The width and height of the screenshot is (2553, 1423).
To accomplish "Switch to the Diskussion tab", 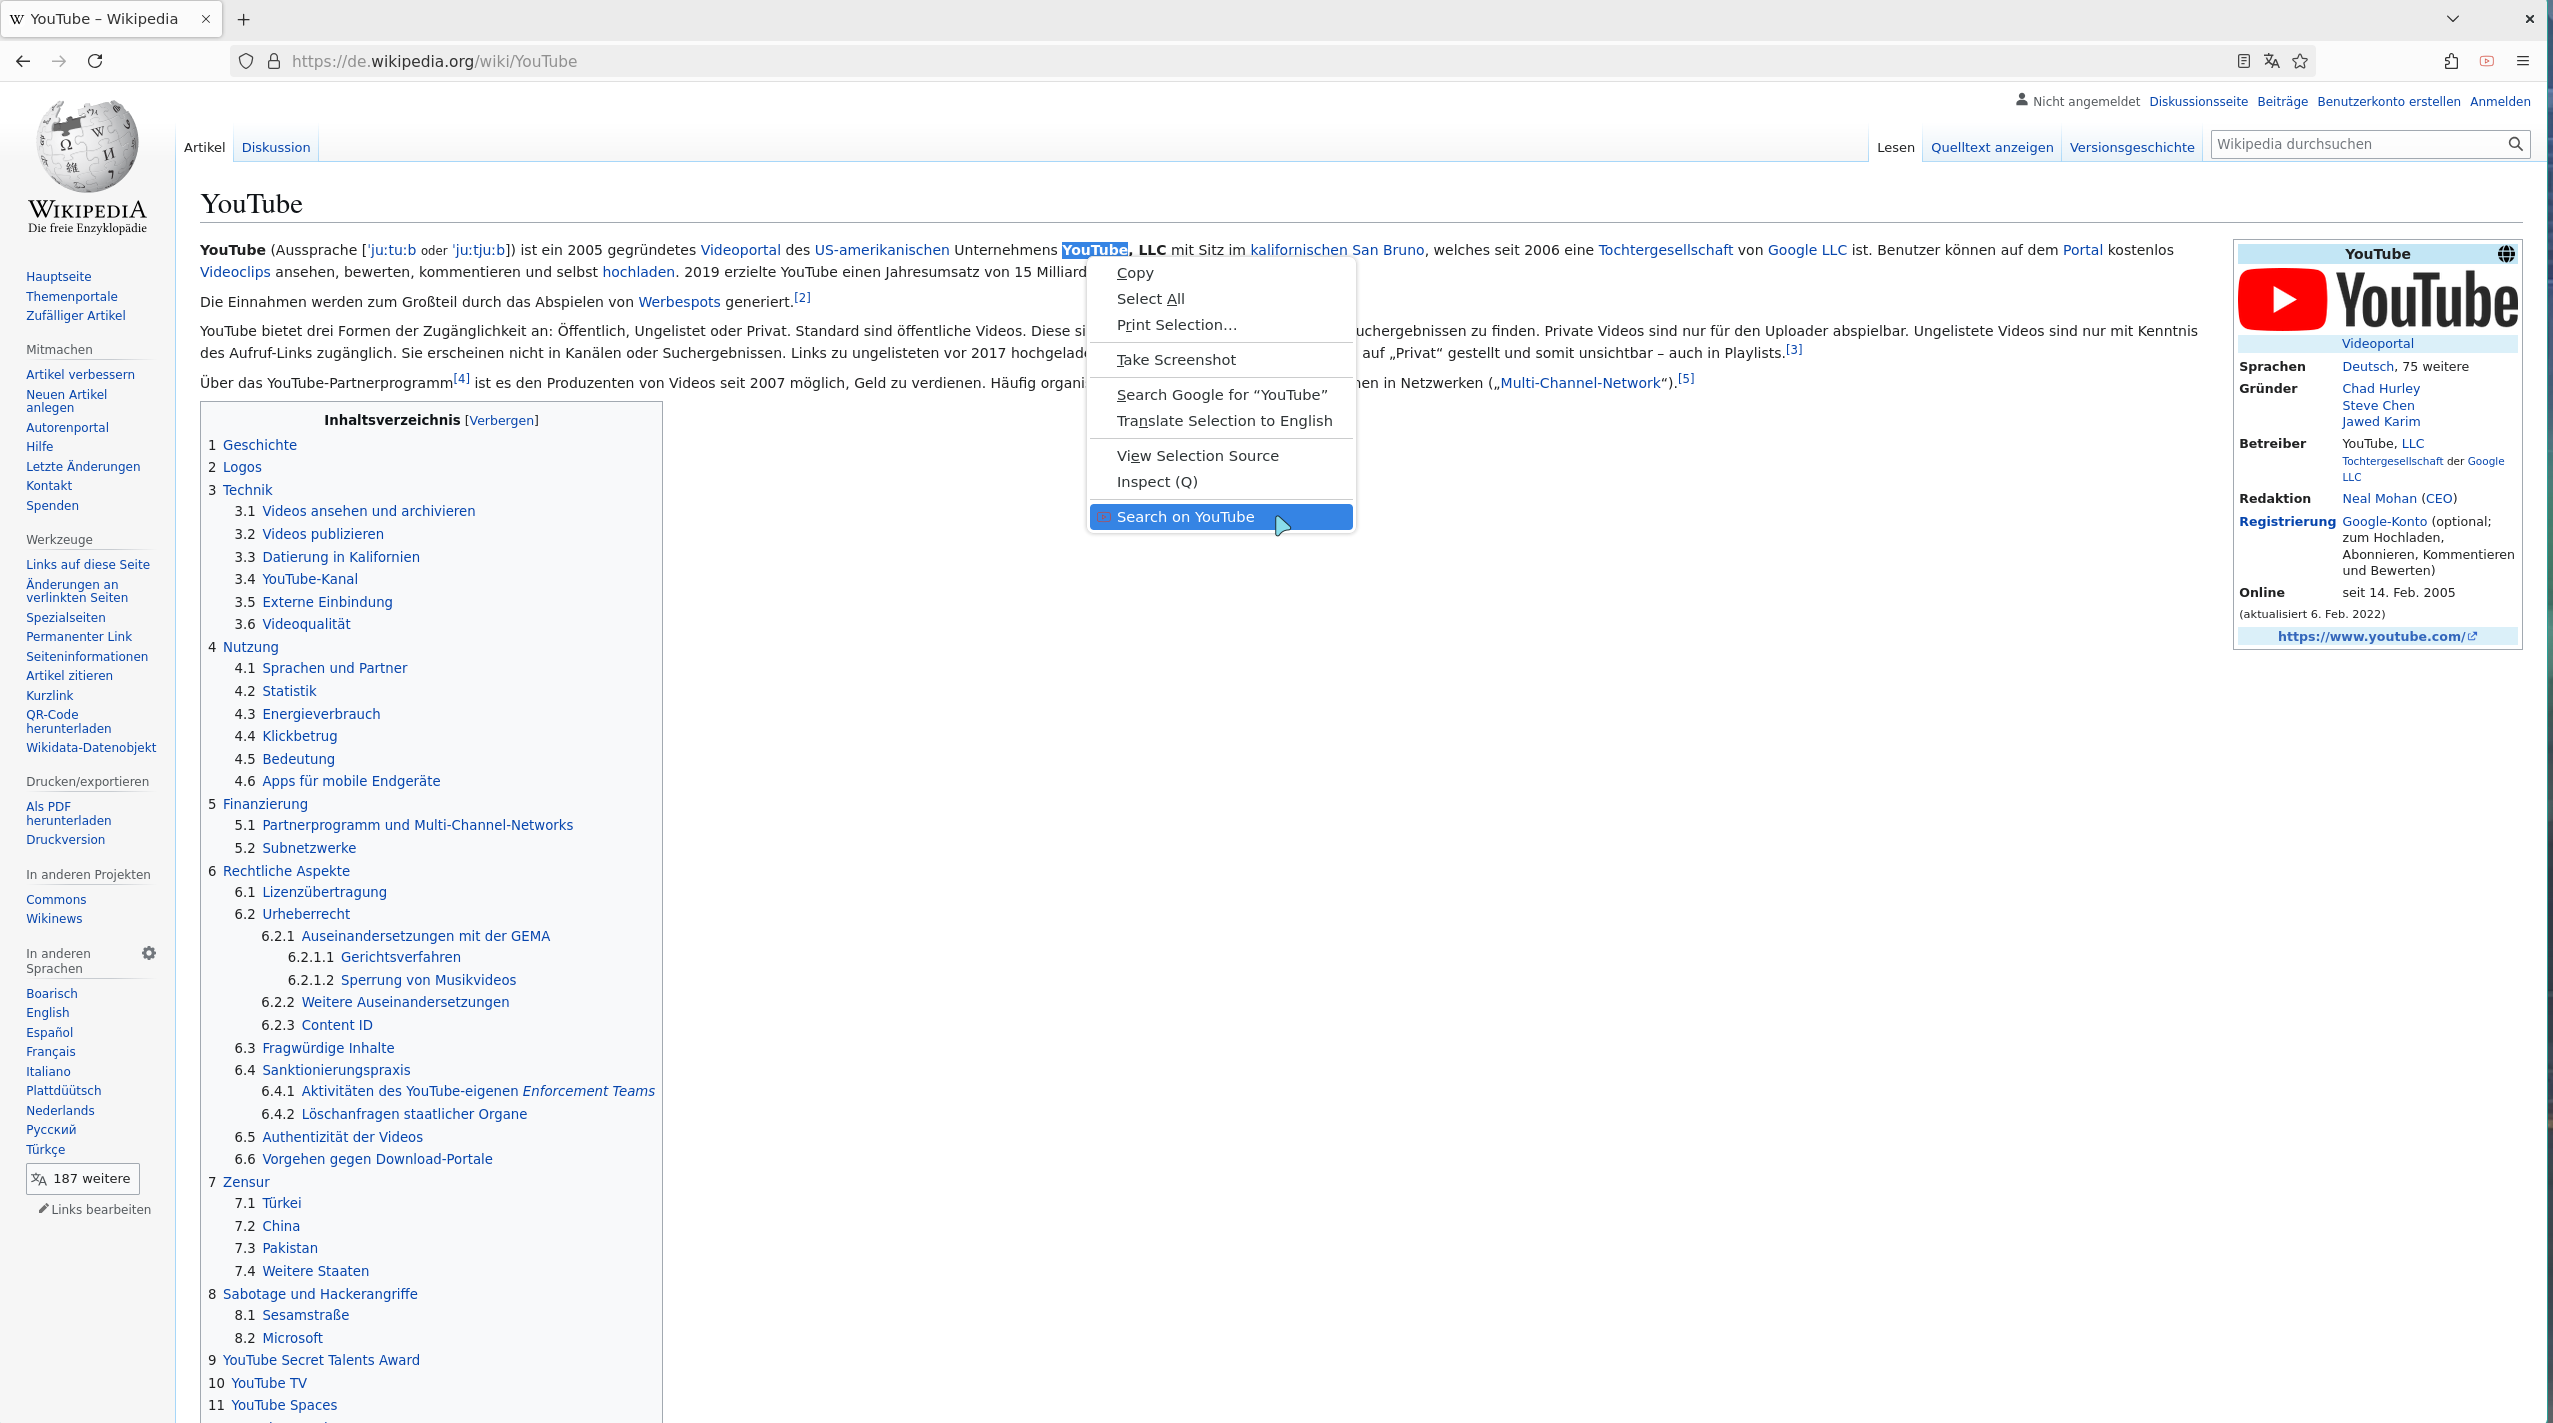I will click(276, 147).
